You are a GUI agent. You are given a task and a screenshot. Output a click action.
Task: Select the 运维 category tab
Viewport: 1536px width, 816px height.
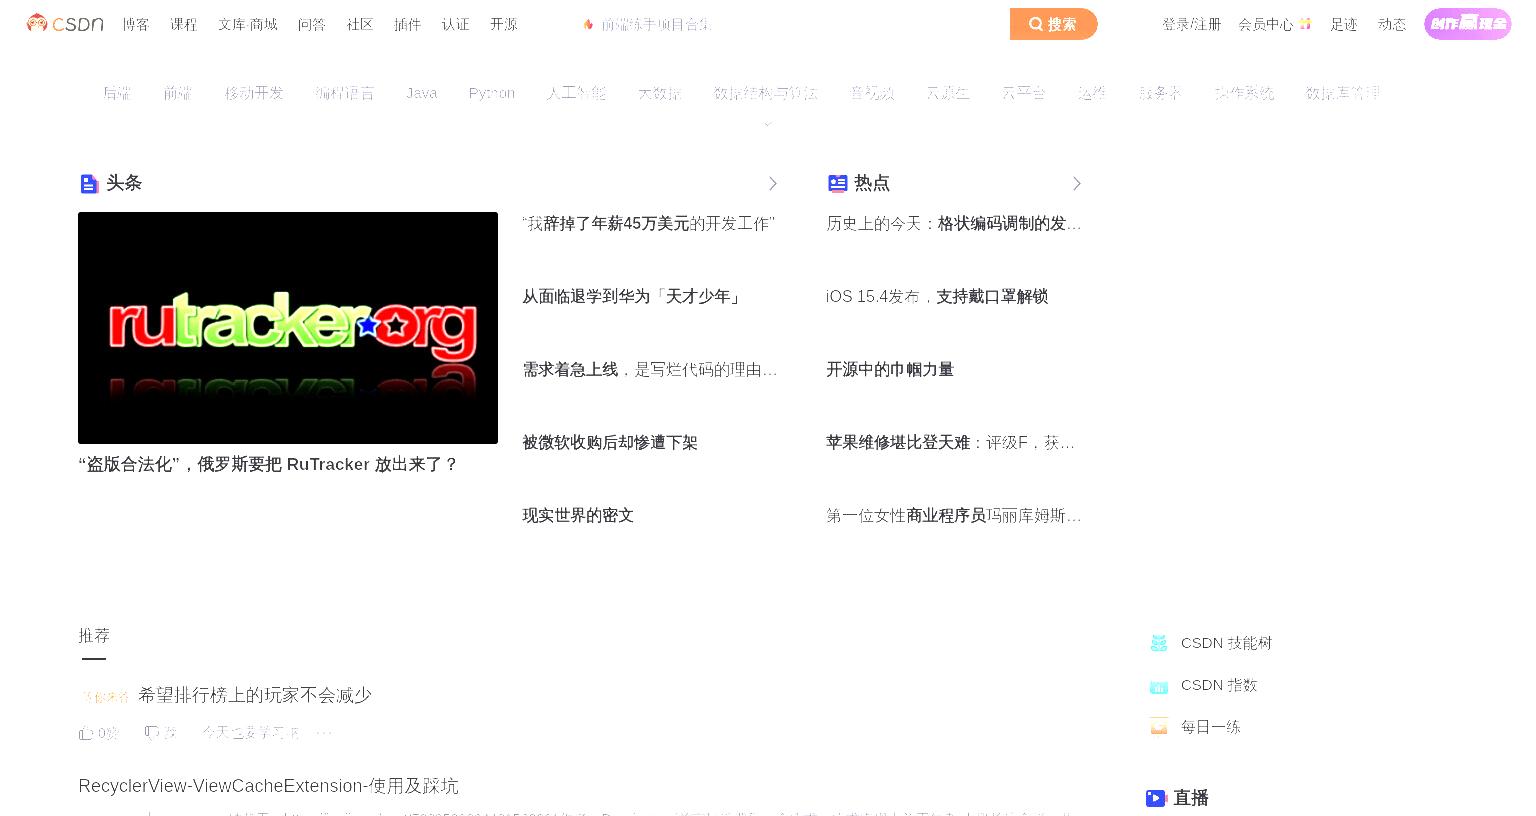[x=1092, y=93]
